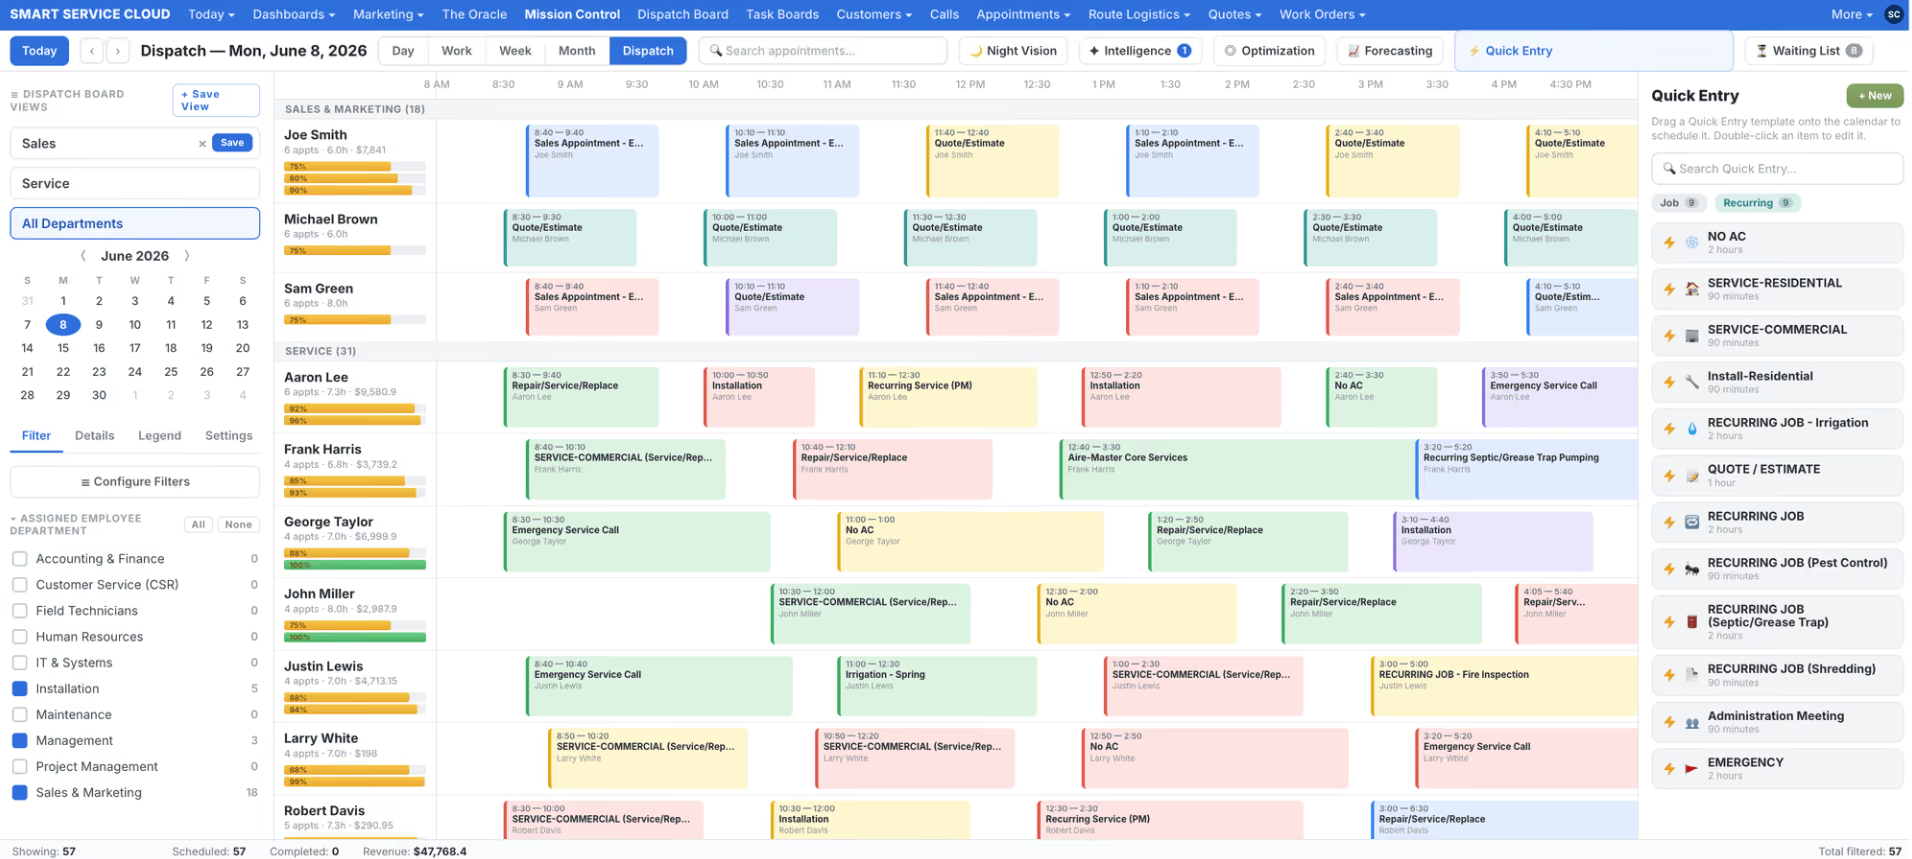Click Configure Filters button
1912x859 pixels.
135,482
